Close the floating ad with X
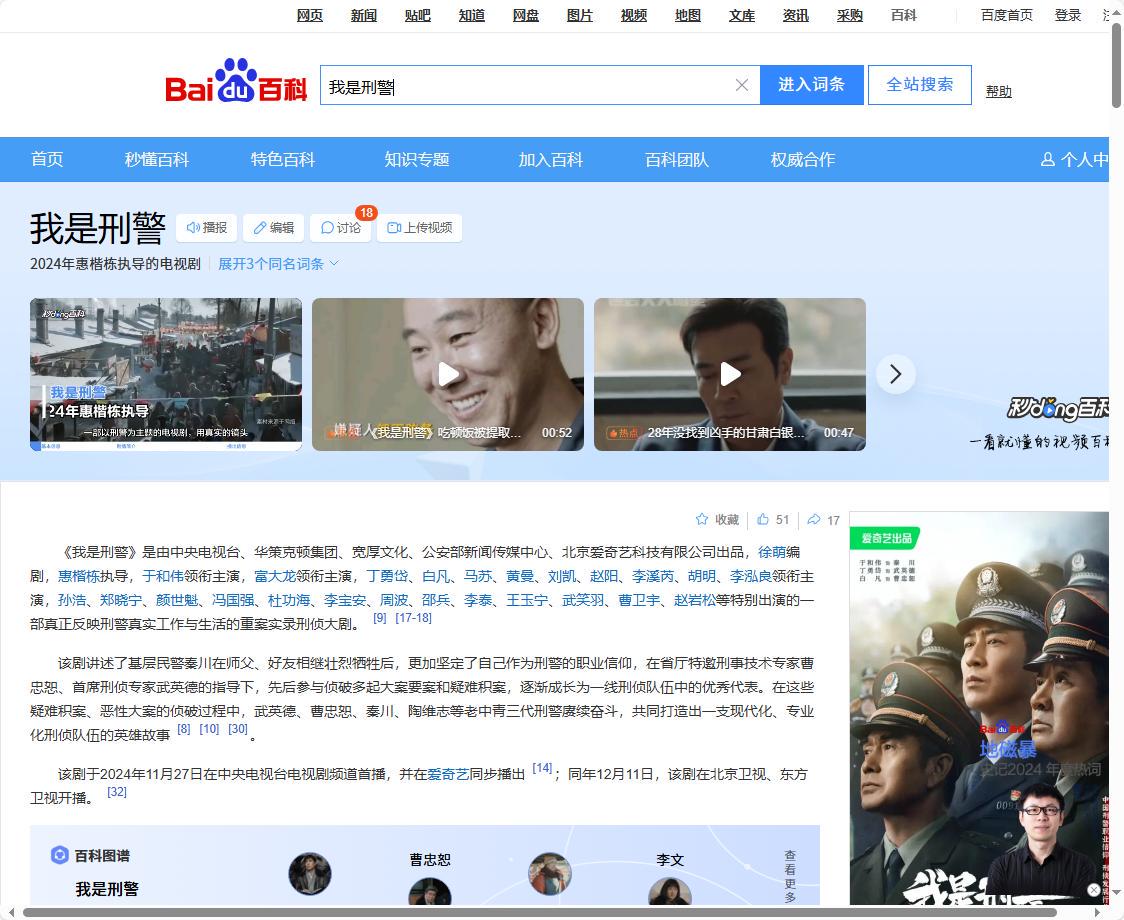Image resolution: width=1124 pixels, height=920 pixels. click(x=1094, y=889)
